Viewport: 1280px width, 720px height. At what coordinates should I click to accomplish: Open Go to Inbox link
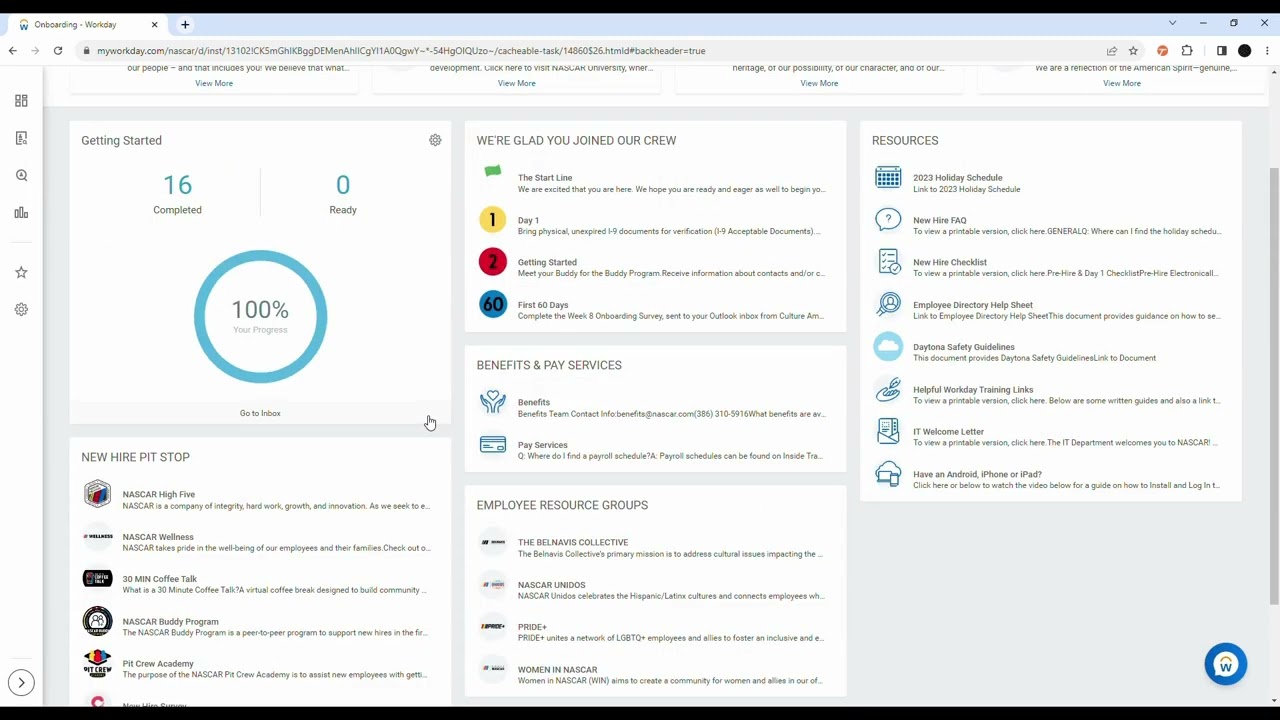point(260,413)
